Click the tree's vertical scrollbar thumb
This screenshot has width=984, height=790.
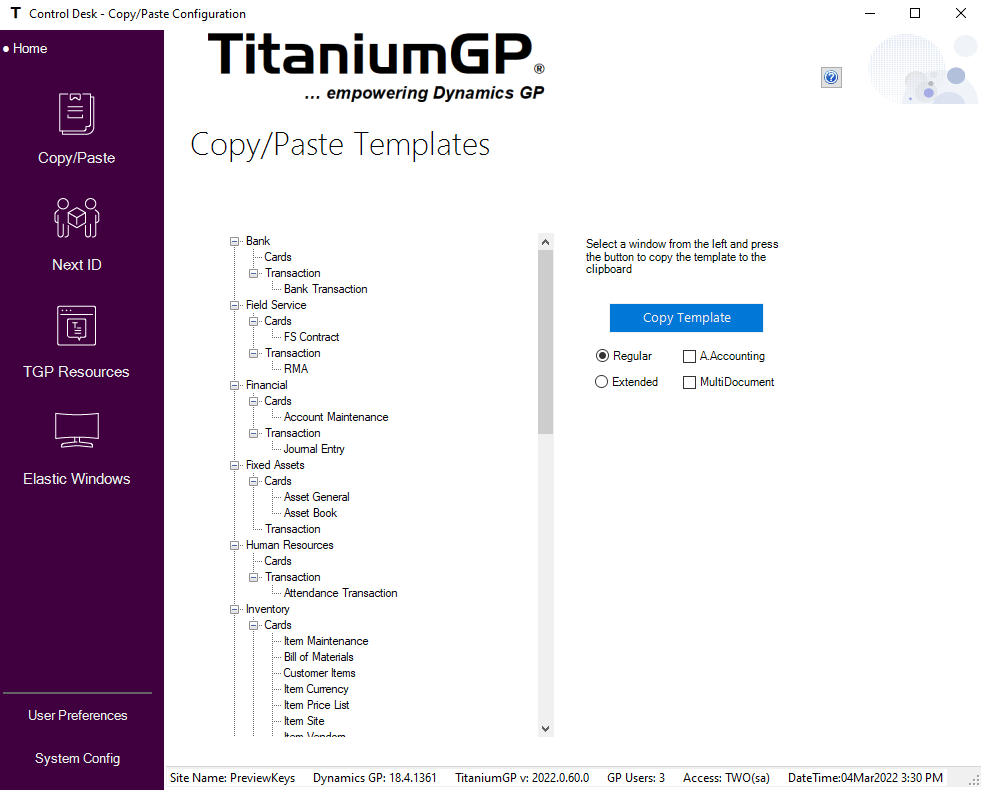(x=545, y=342)
